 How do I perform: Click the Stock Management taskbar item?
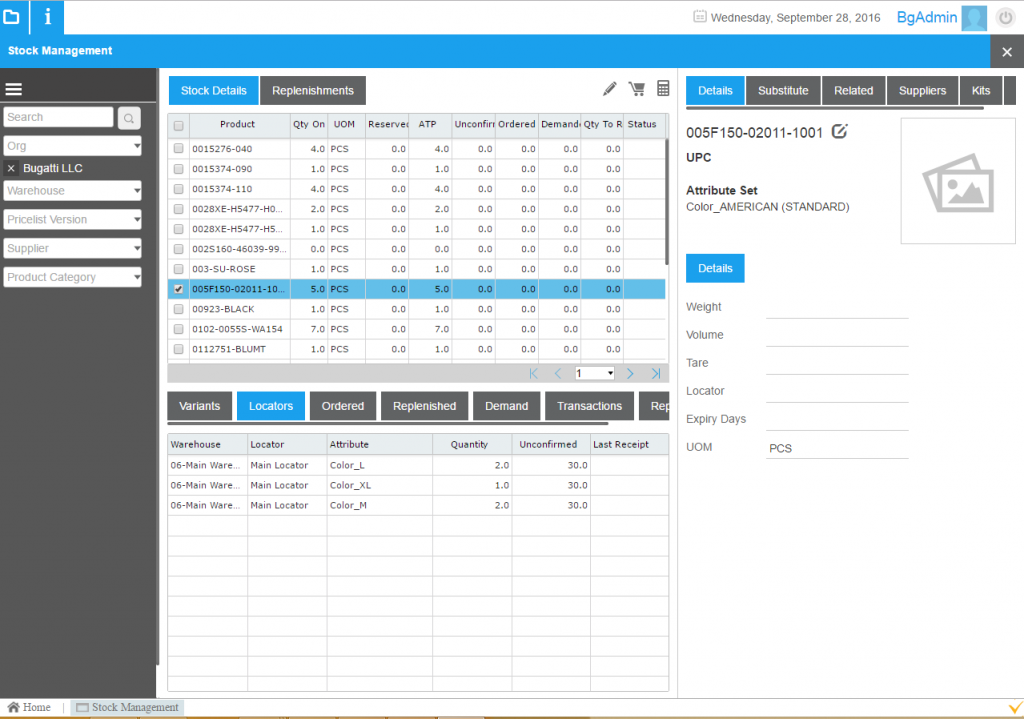coord(127,707)
